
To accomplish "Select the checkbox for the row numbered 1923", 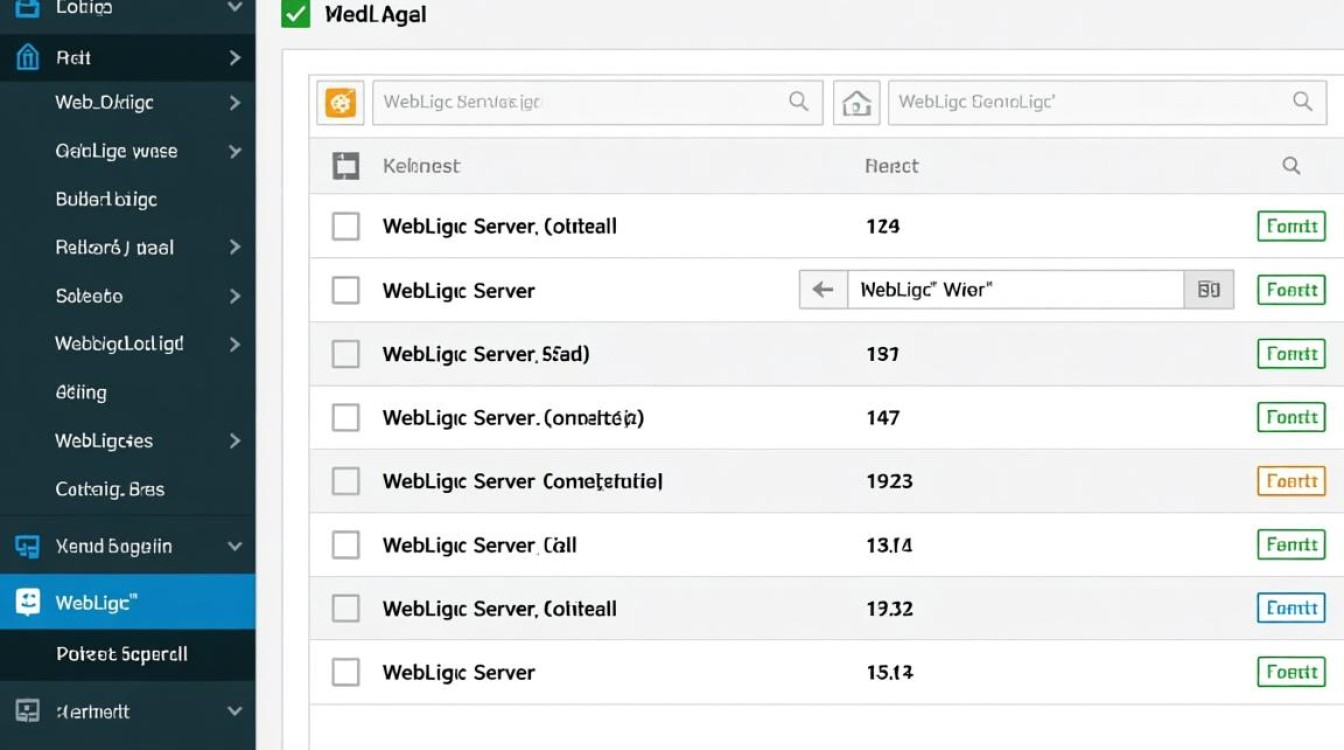I will click(345, 481).
